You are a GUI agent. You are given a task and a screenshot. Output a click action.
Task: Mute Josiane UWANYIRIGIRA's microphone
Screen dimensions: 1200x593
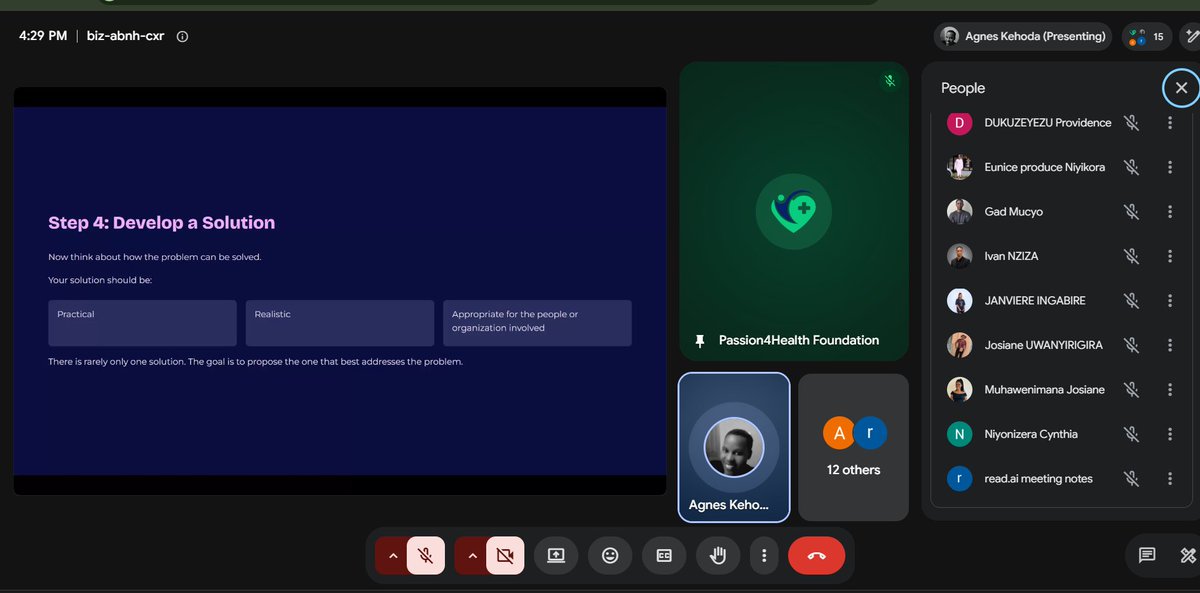coord(1131,345)
